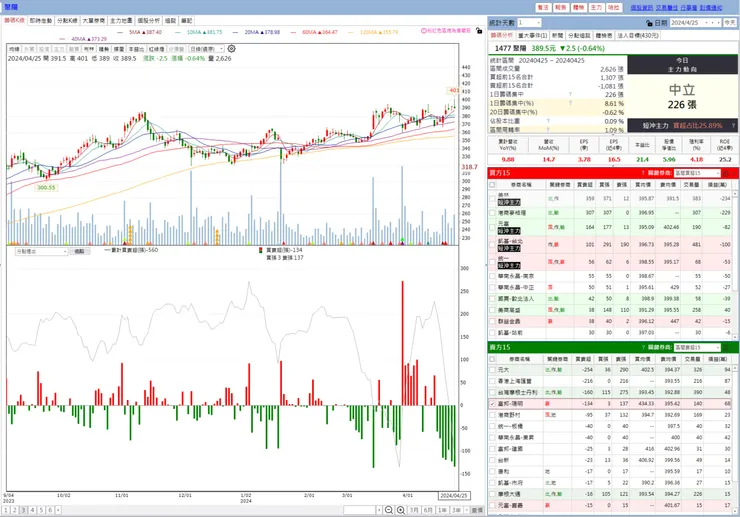
Task: Check the 元富 broker row checkbox
Action: pos(492,227)
